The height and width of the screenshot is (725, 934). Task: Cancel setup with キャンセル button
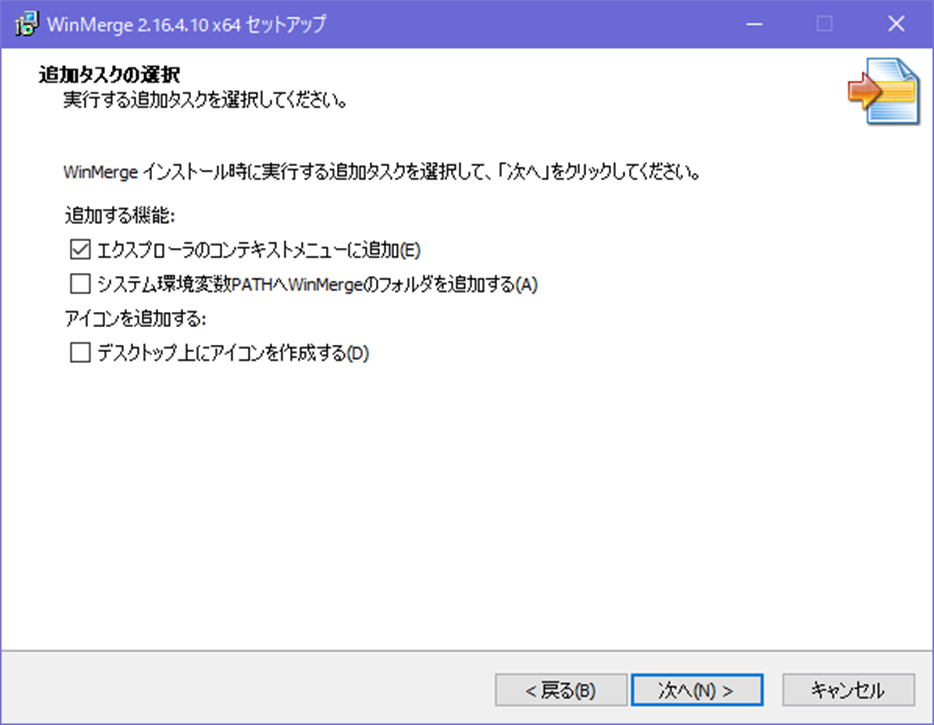(848, 690)
